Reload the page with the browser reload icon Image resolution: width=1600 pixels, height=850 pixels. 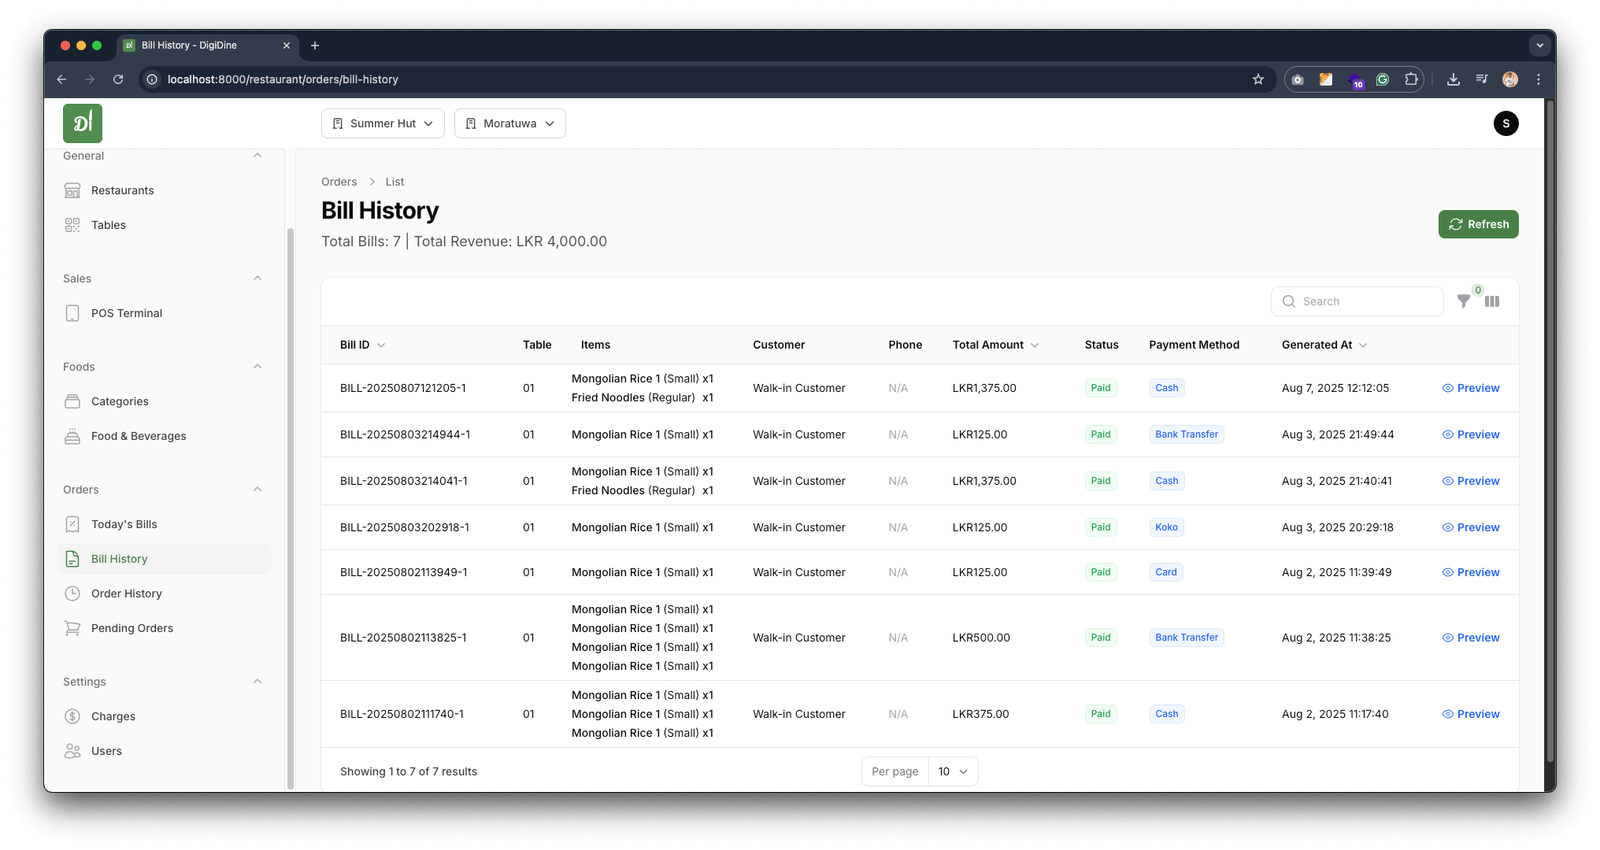(x=118, y=79)
